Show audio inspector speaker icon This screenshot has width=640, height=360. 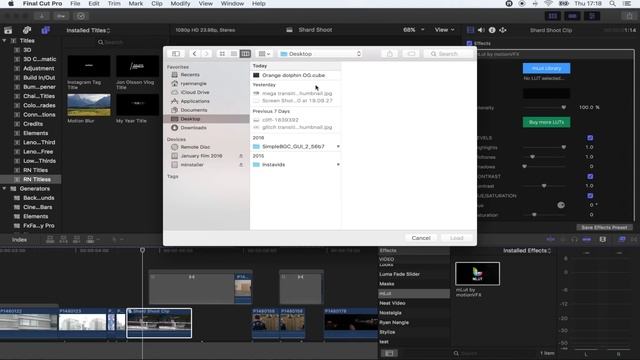[481, 30]
